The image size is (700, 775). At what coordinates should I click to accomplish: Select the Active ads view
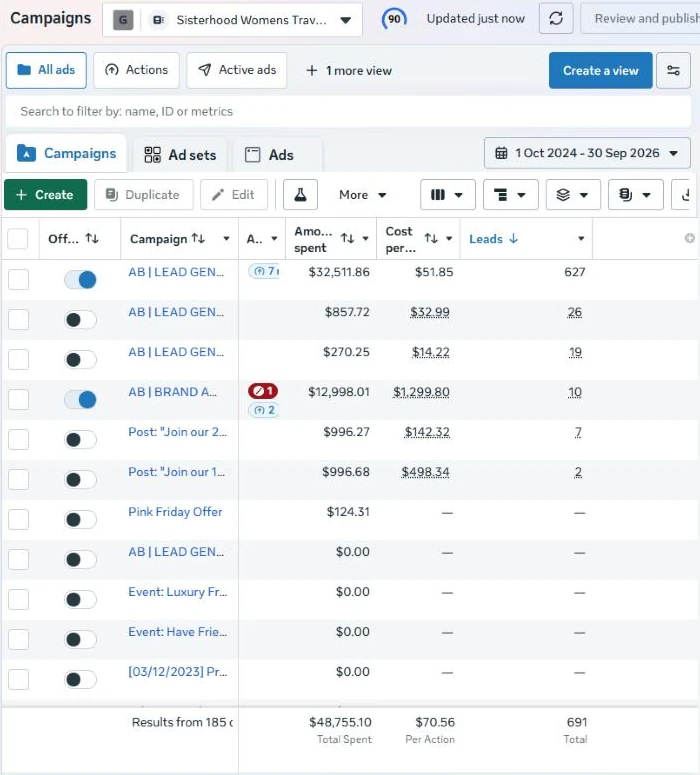pos(236,70)
